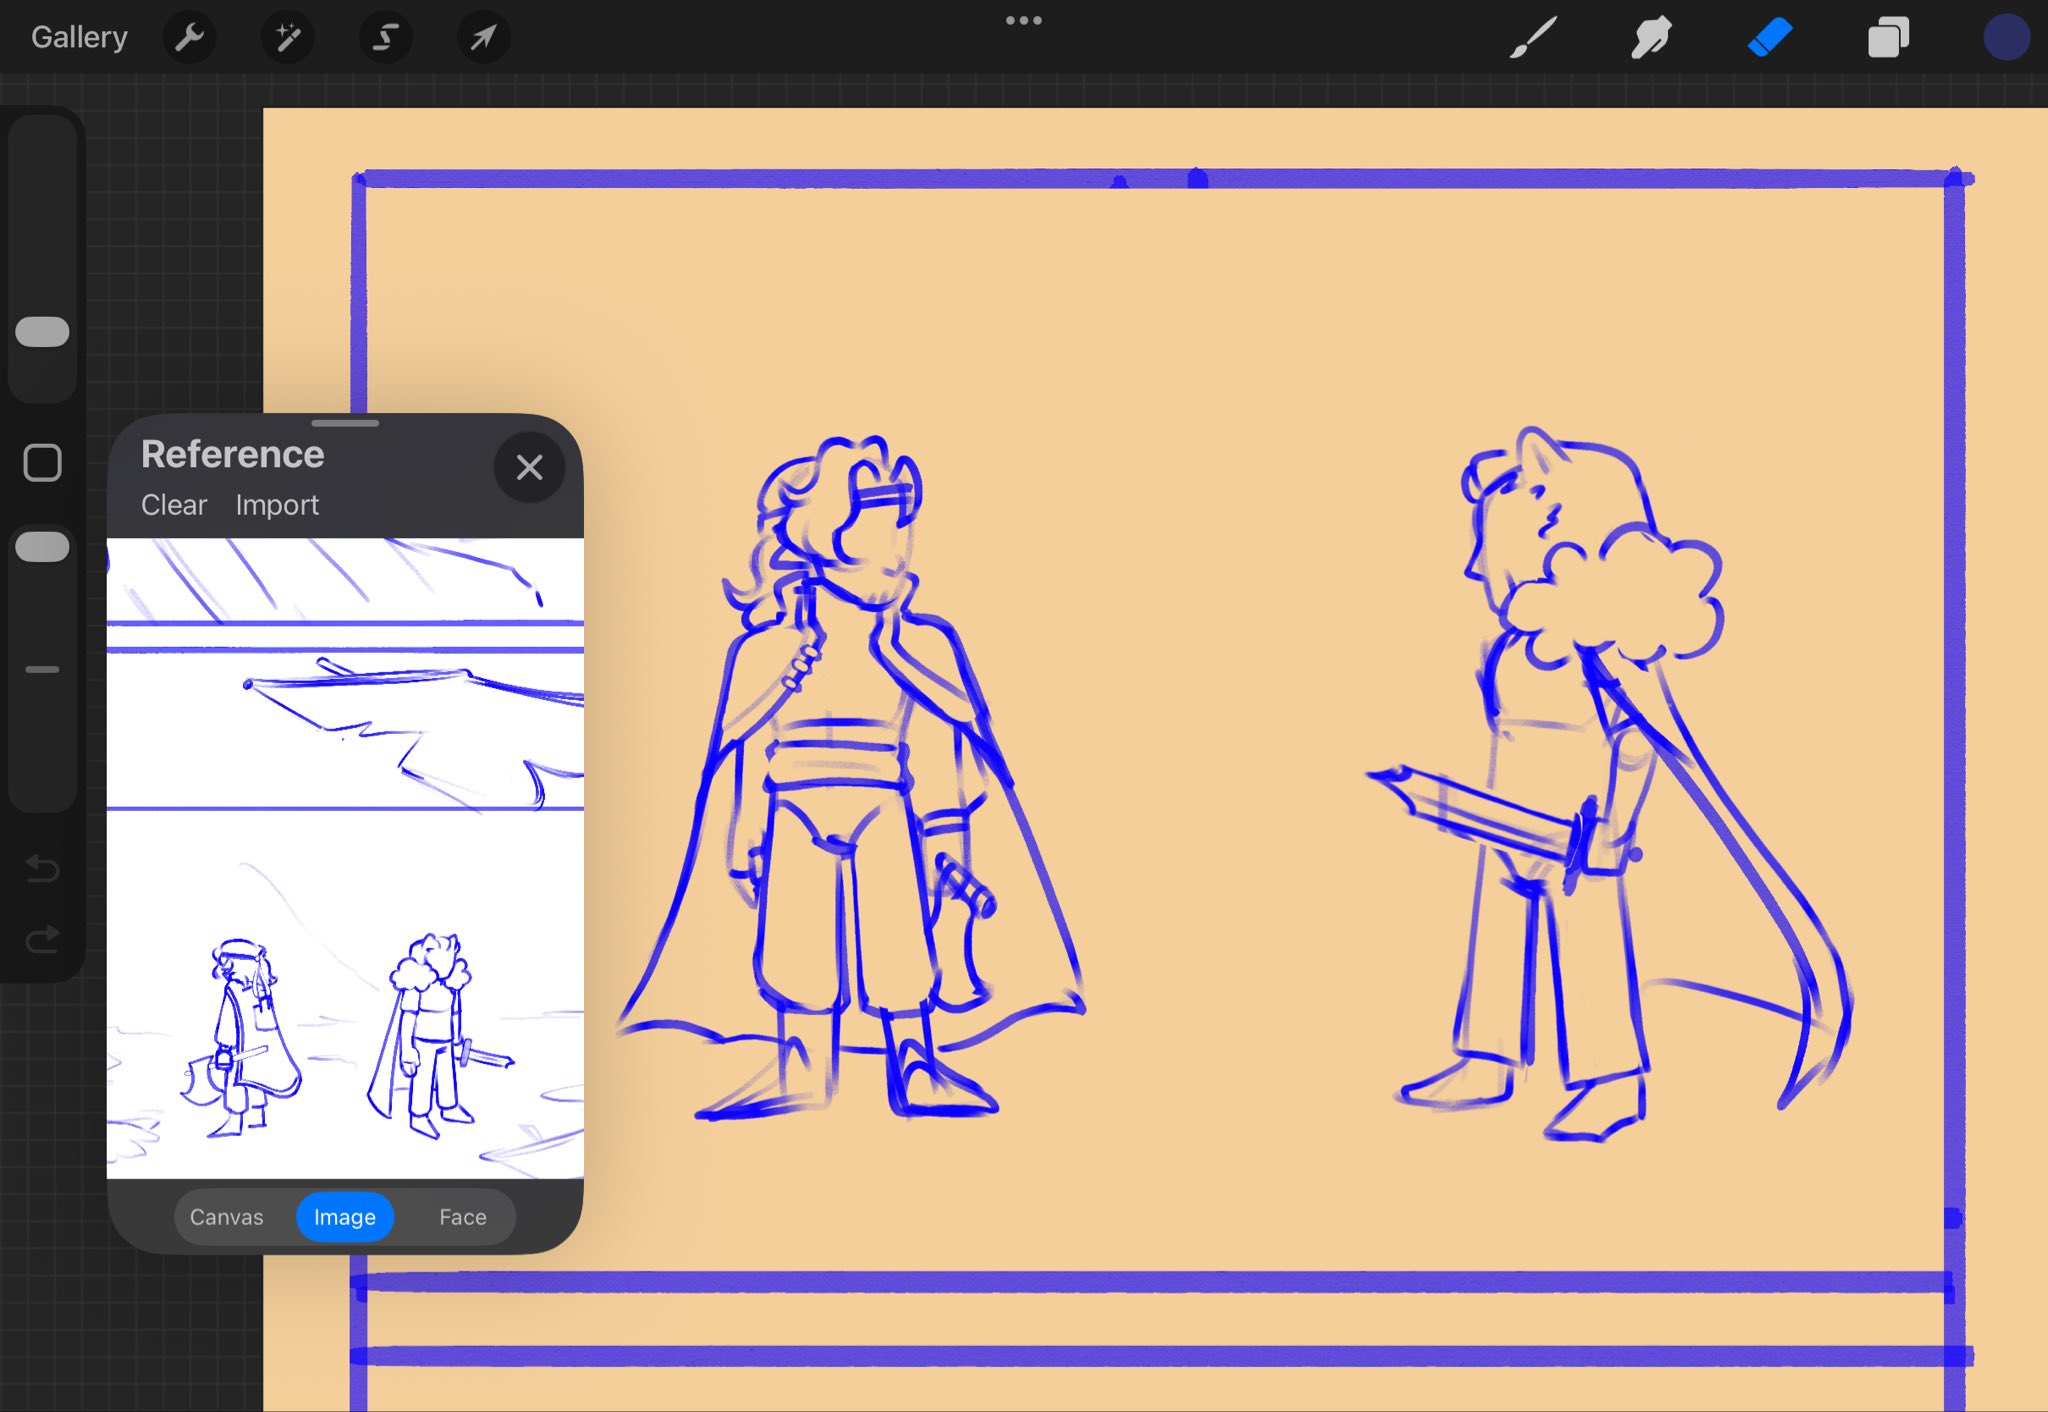
Task: Click the three-dot menu at top
Action: coord(1023,20)
